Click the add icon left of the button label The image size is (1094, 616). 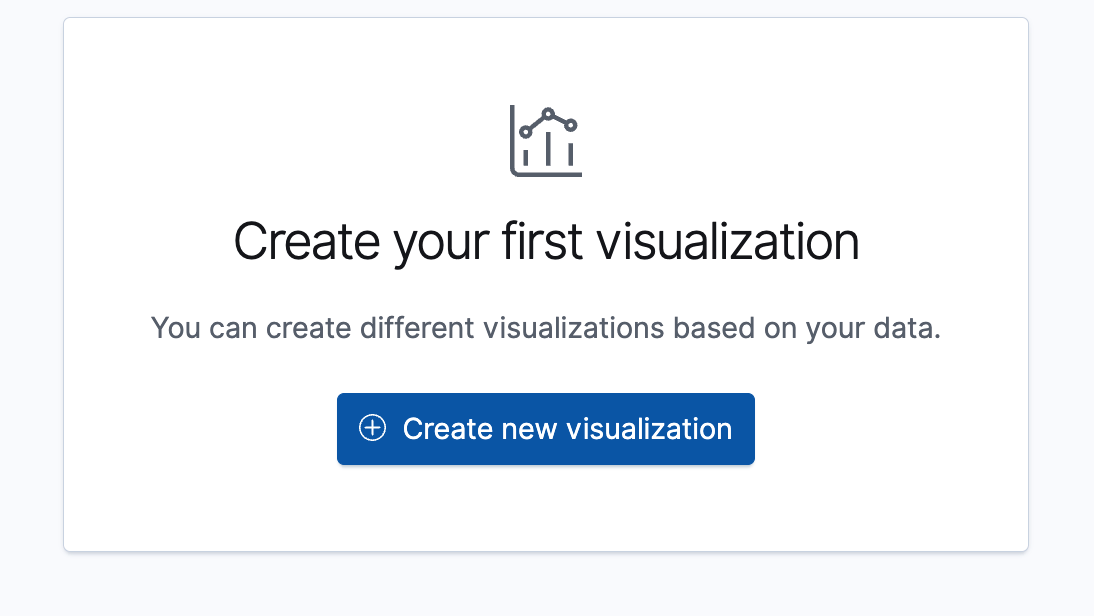(372, 429)
